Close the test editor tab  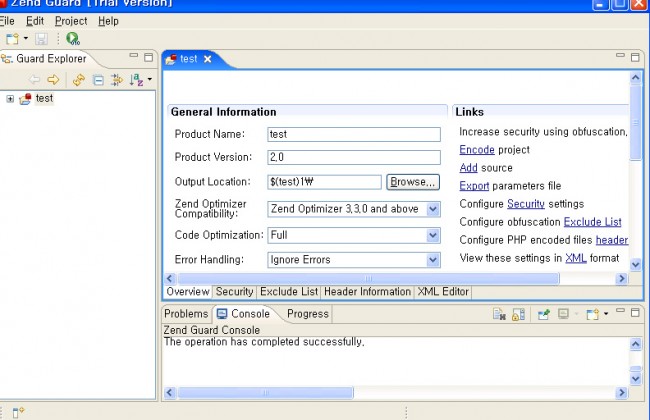208,59
